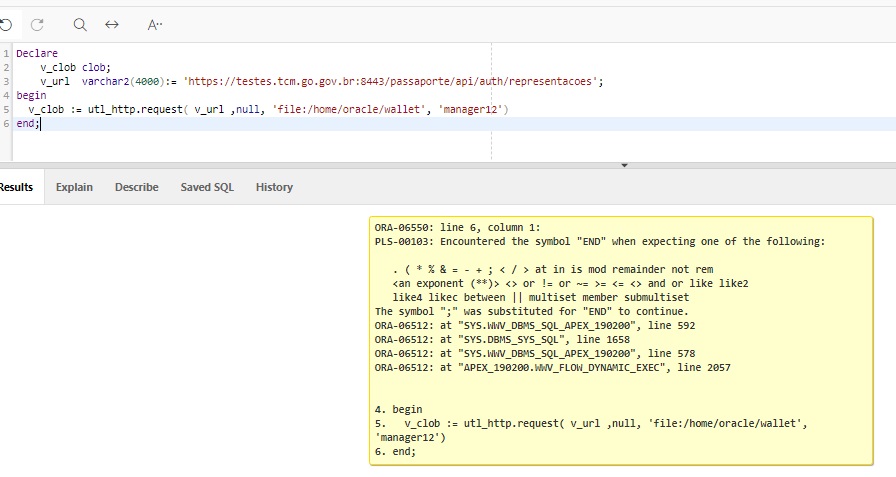Image resolution: width=896 pixels, height=477 pixels.
Task: Open the "A" font settings icon
Action: [155, 24]
